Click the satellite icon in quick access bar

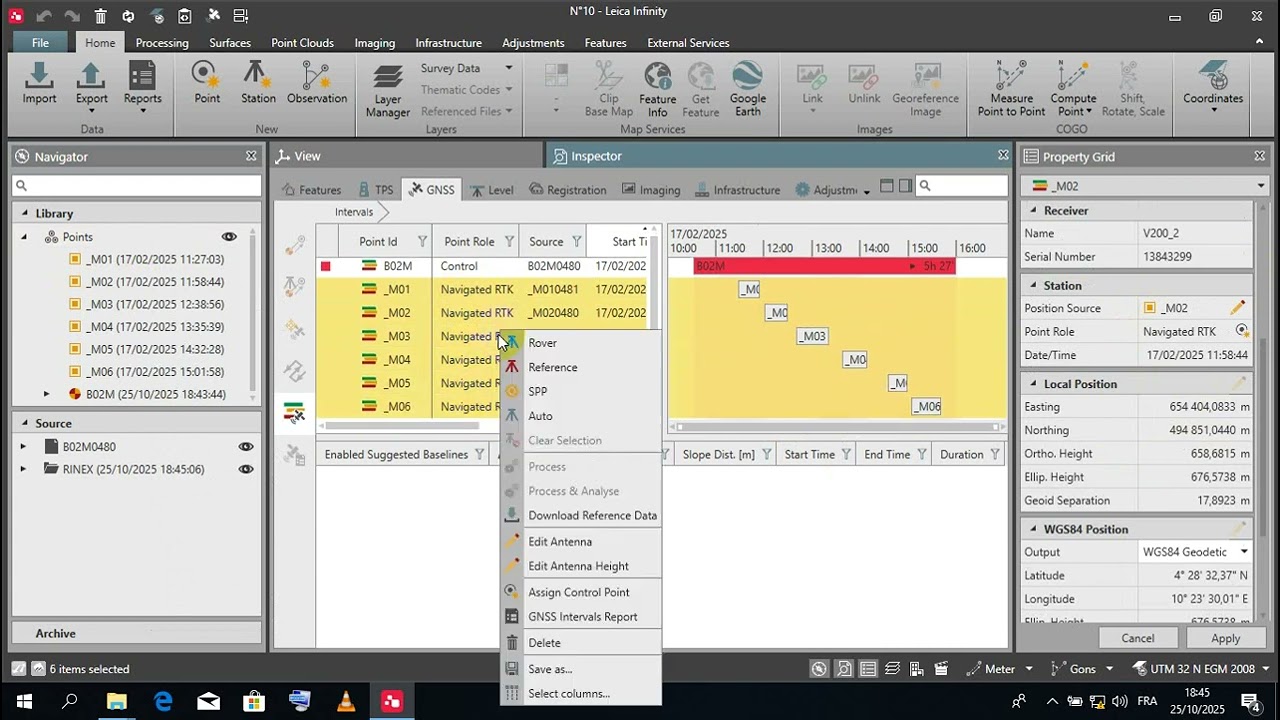click(212, 15)
